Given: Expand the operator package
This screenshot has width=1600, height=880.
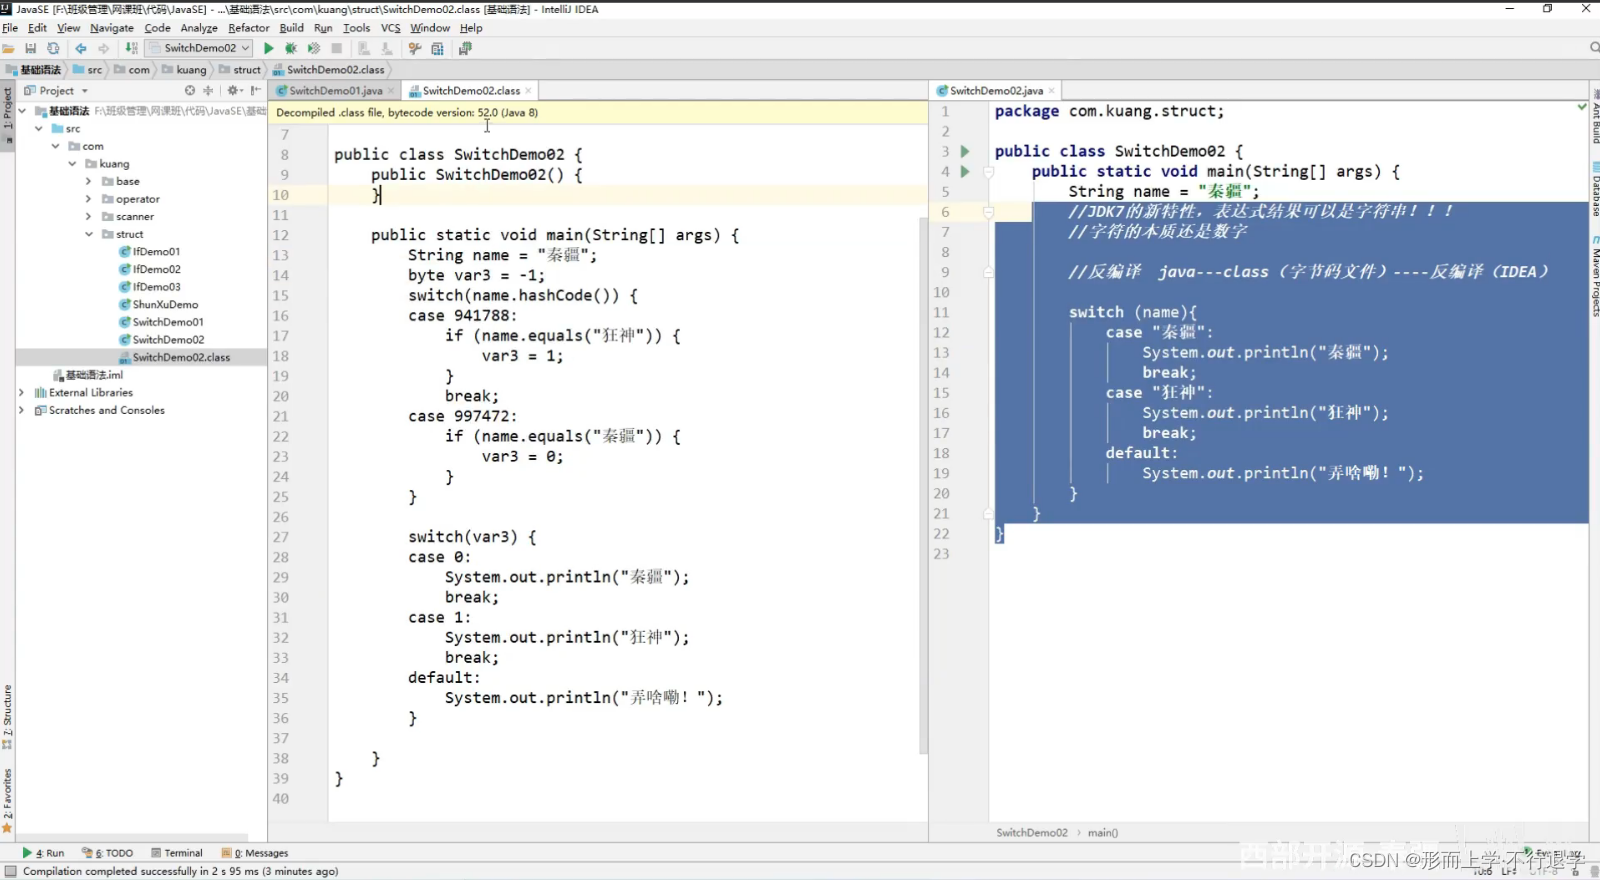Looking at the screenshot, I should [88, 199].
